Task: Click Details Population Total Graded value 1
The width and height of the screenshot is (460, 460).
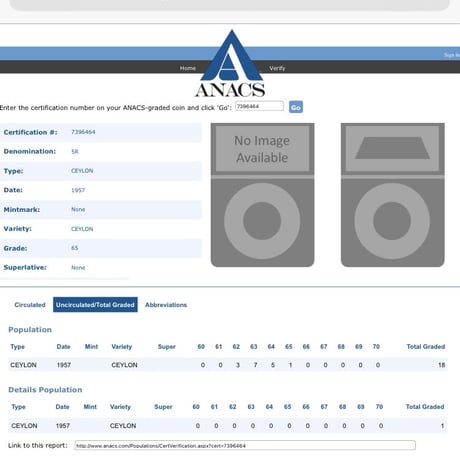Action: coord(442,426)
